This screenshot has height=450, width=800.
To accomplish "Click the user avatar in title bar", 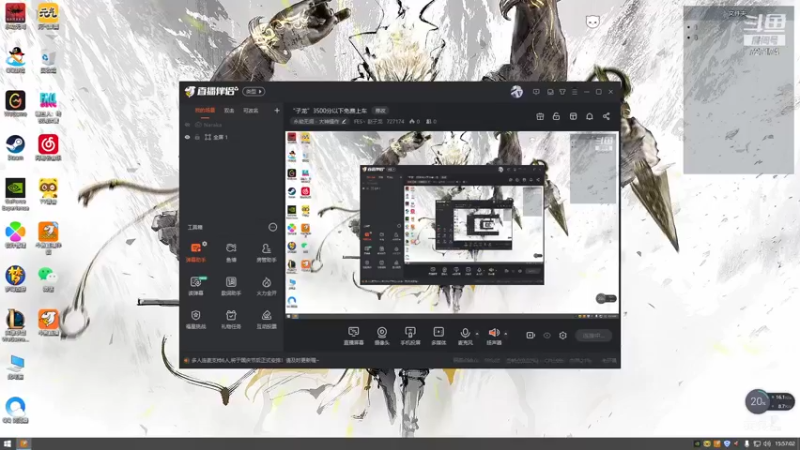I will (516, 92).
